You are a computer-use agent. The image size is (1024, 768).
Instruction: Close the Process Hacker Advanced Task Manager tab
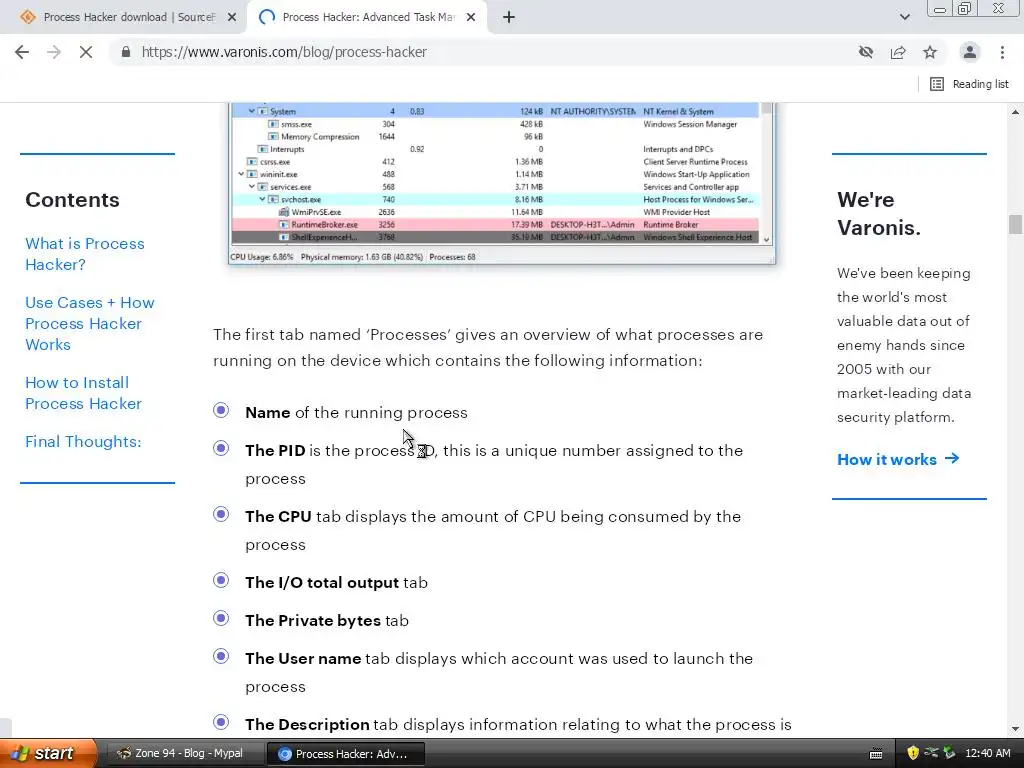point(471,17)
